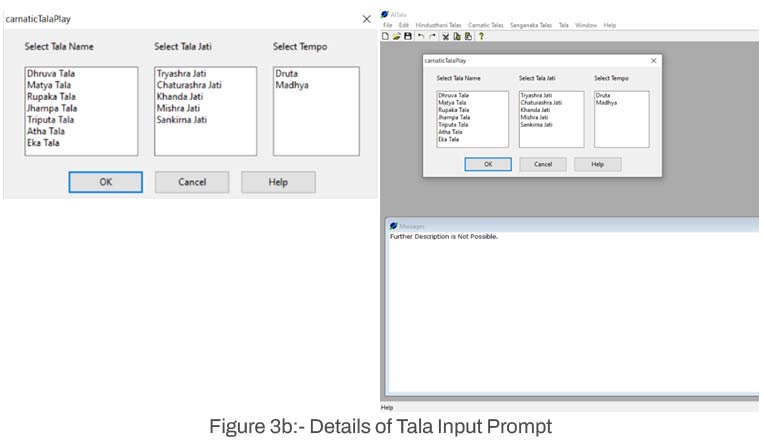
Task: Click the Save floppy disk toolbar icon
Action: [408, 36]
